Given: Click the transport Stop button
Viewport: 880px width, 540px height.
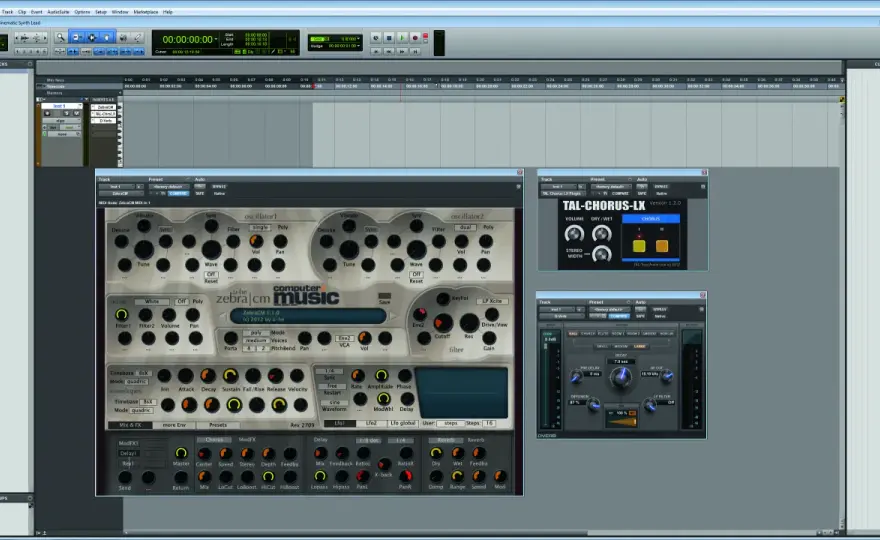Looking at the screenshot, I should (x=389, y=38).
